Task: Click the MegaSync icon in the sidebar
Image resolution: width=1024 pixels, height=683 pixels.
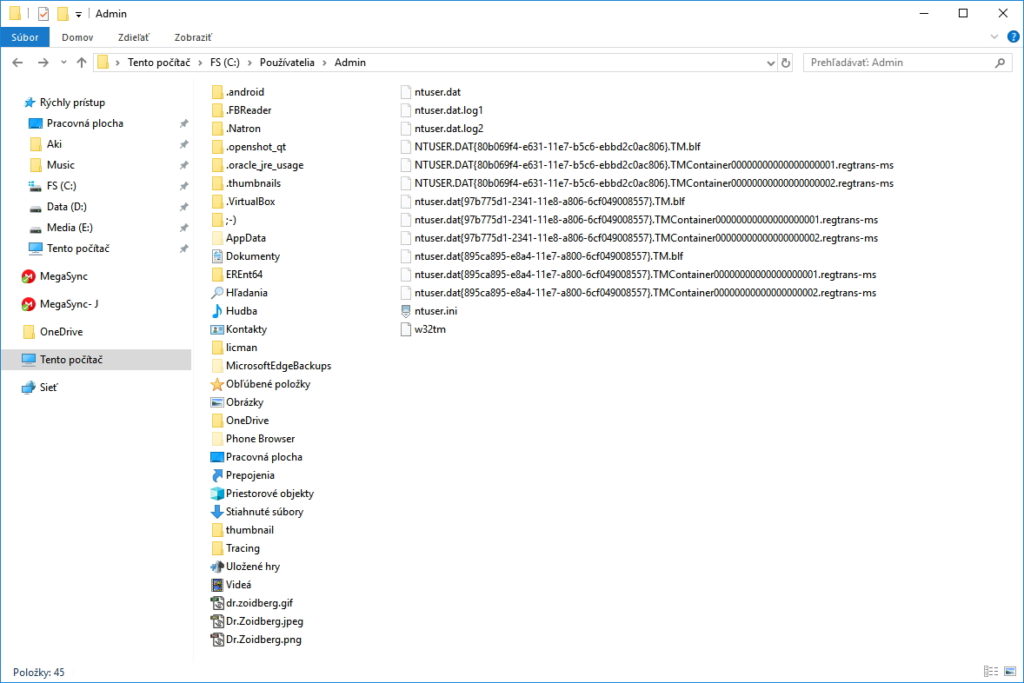Action: click(x=29, y=276)
